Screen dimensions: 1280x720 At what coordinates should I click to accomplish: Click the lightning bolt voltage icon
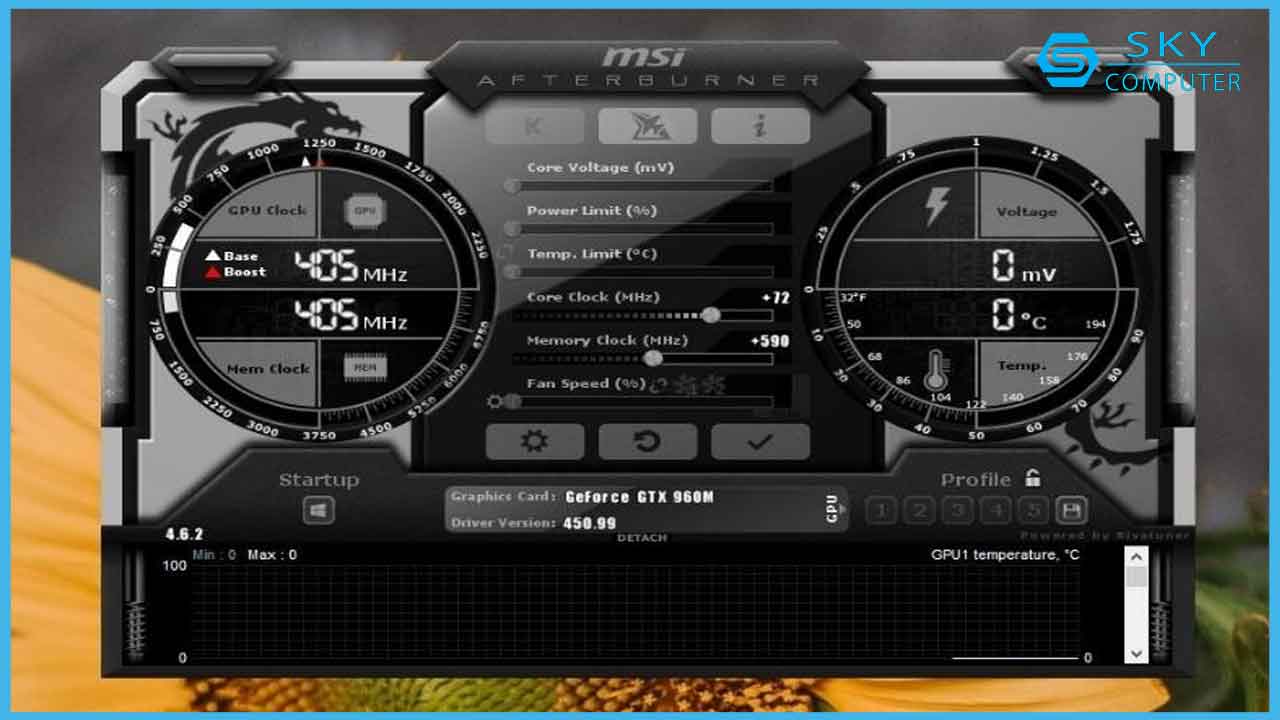(936, 208)
